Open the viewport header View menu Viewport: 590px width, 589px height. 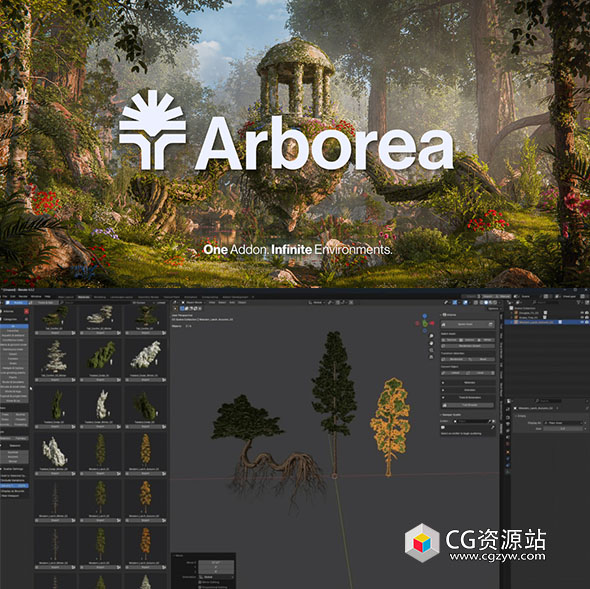pos(212,302)
